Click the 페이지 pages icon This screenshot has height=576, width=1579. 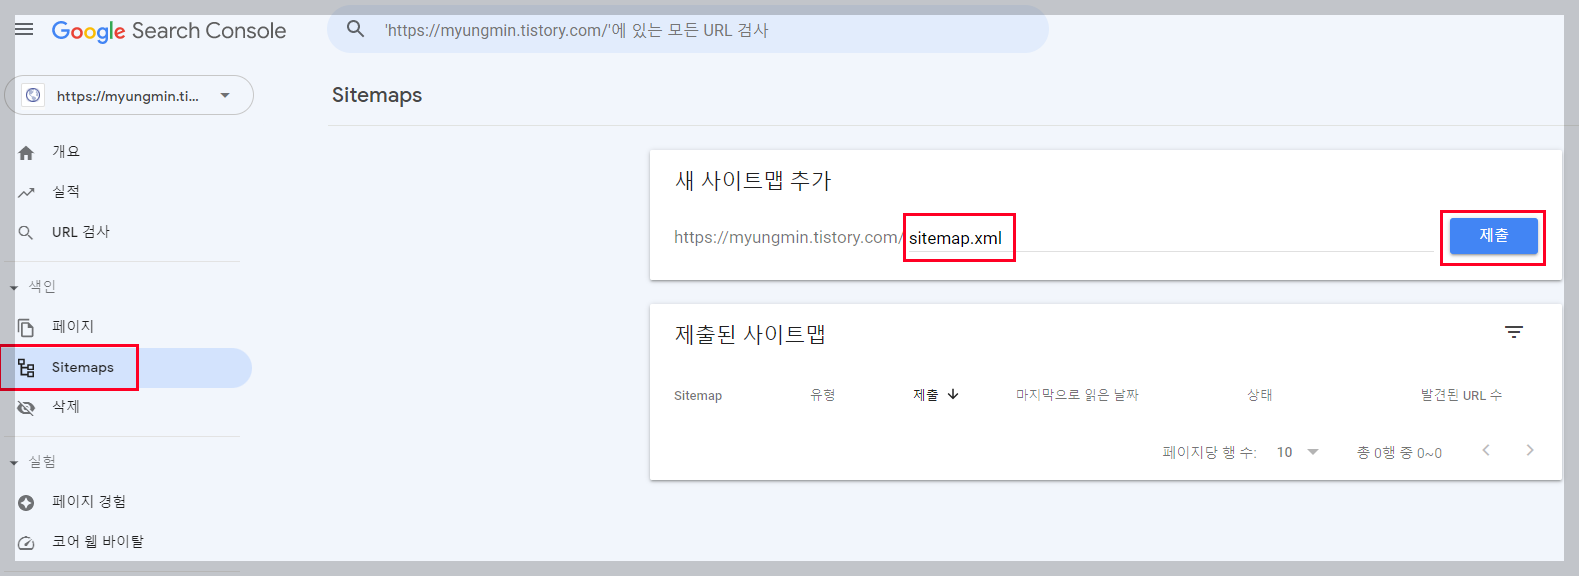click(x=26, y=327)
